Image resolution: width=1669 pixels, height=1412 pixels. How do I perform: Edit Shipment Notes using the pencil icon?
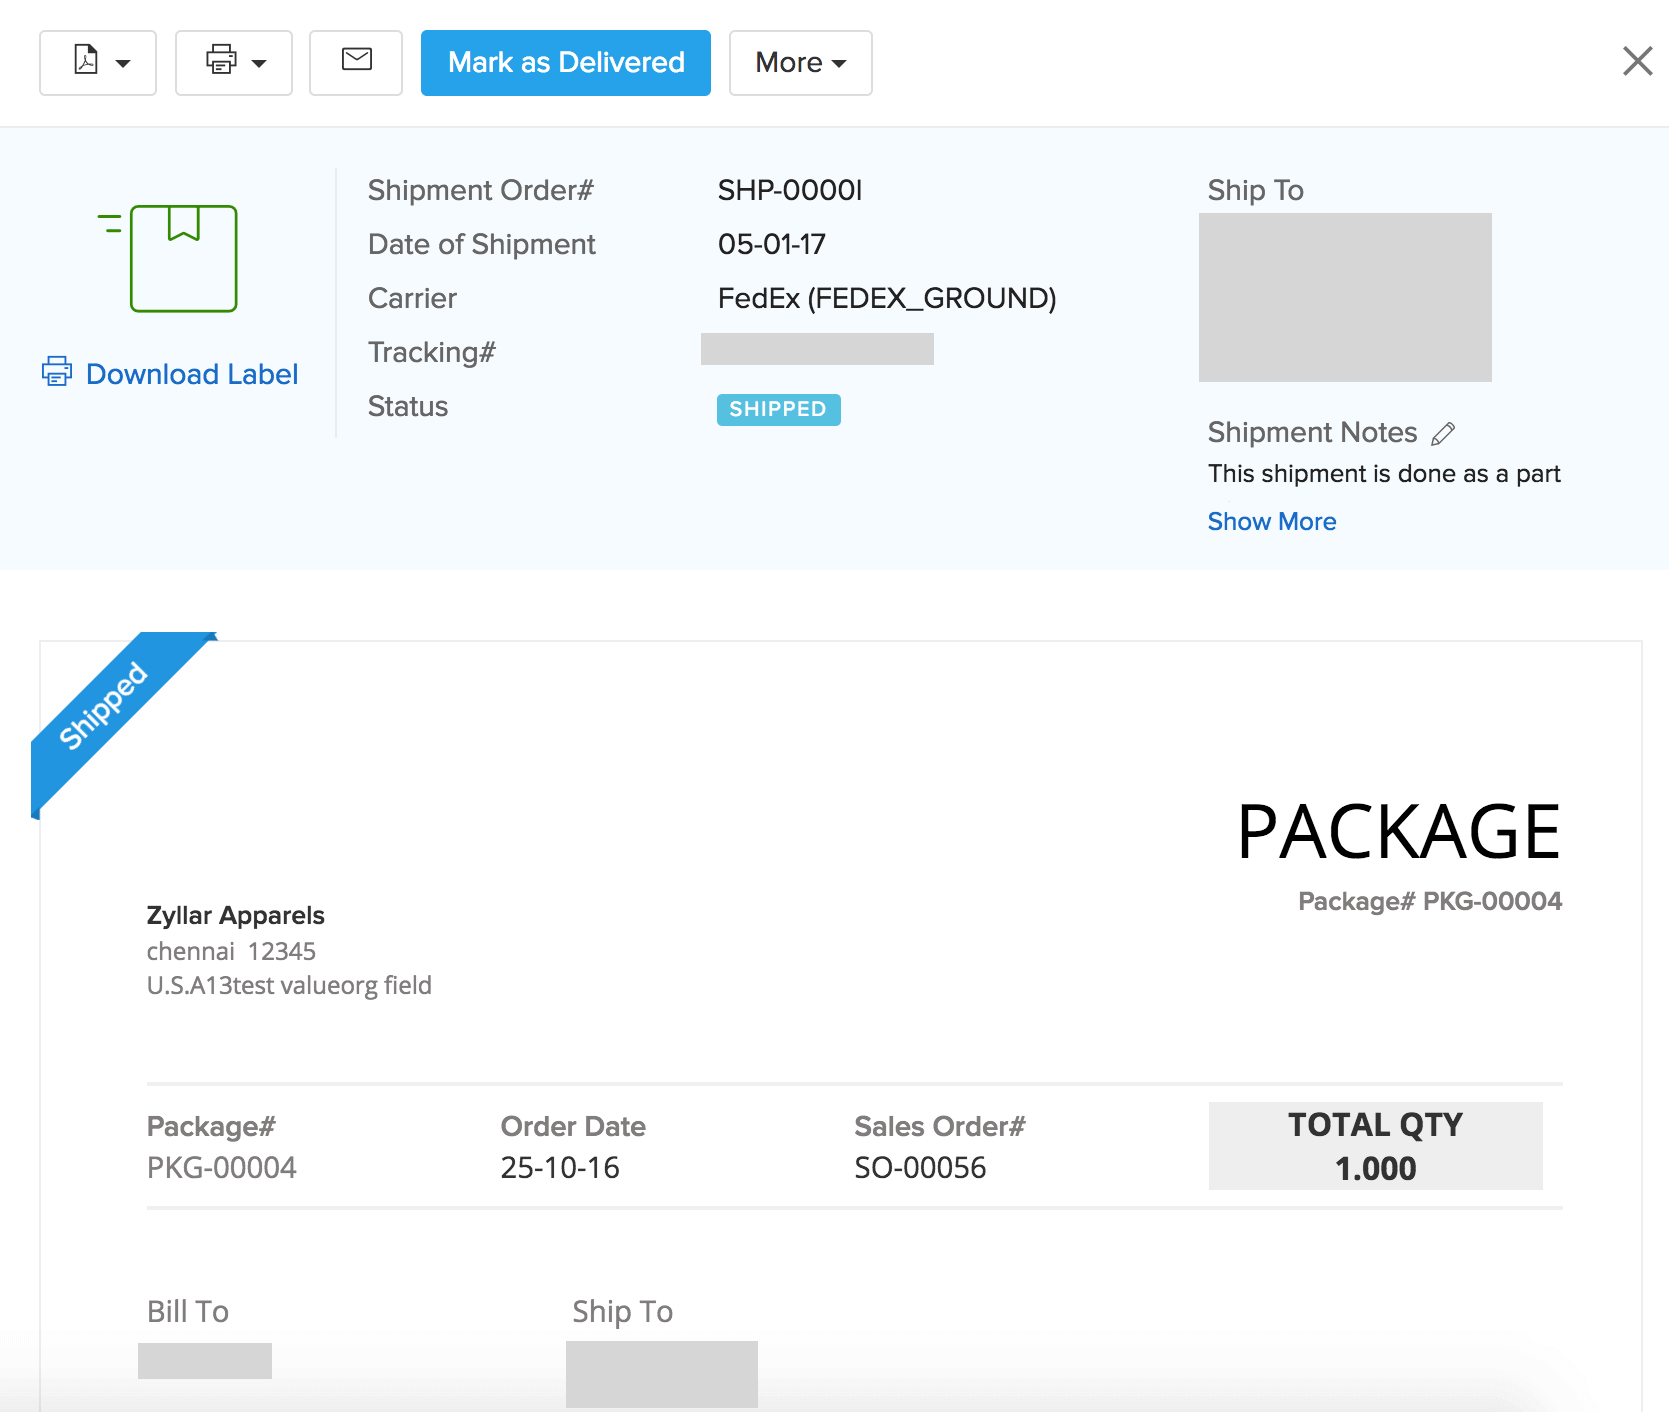coord(1444,433)
